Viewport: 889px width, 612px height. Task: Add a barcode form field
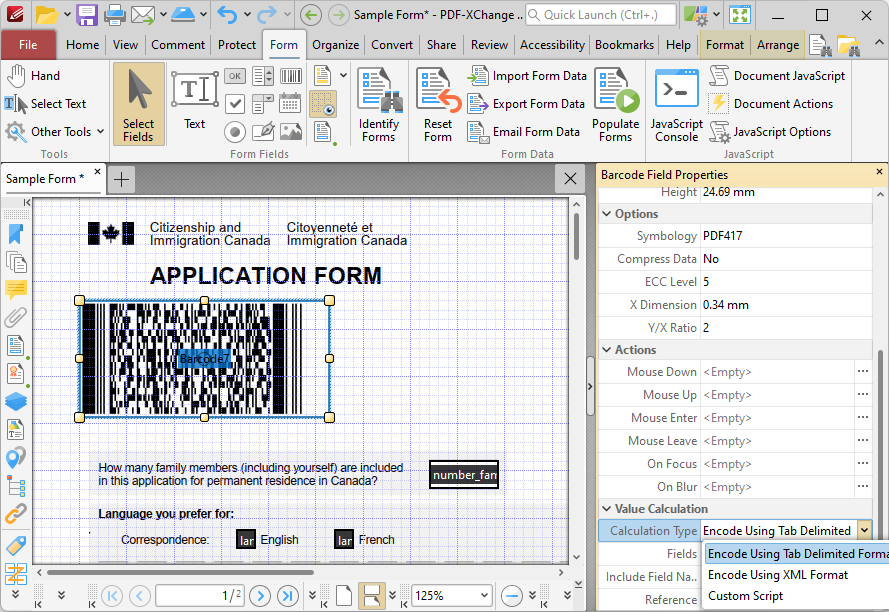point(291,76)
